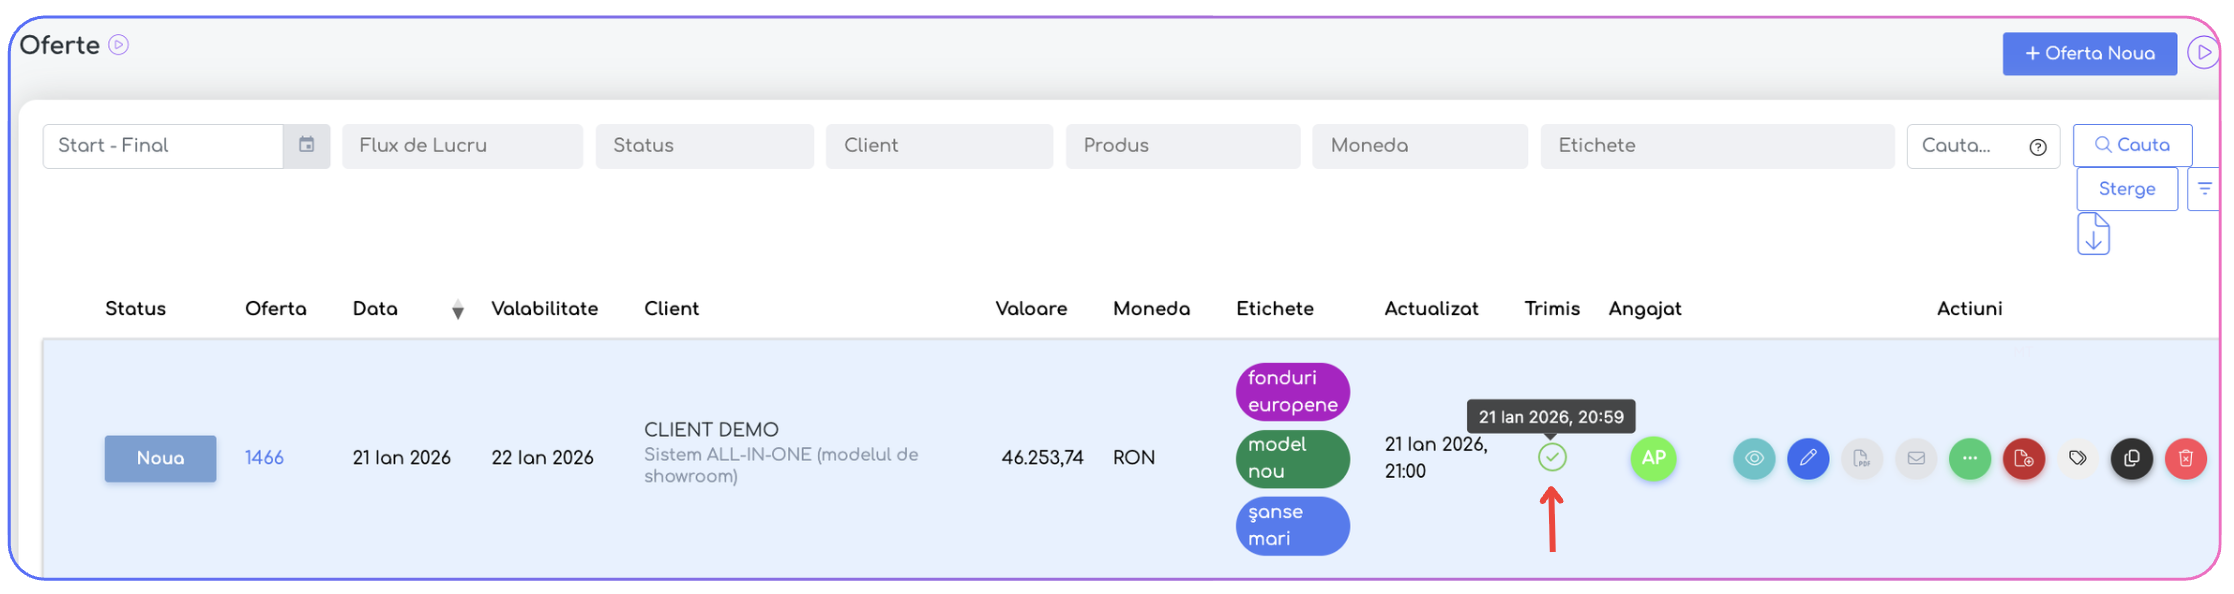The width and height of the screenshot is (2234, 594).
Task: Click the red add-document icon
Action: pyautogui.click(x=2024, y=458)
